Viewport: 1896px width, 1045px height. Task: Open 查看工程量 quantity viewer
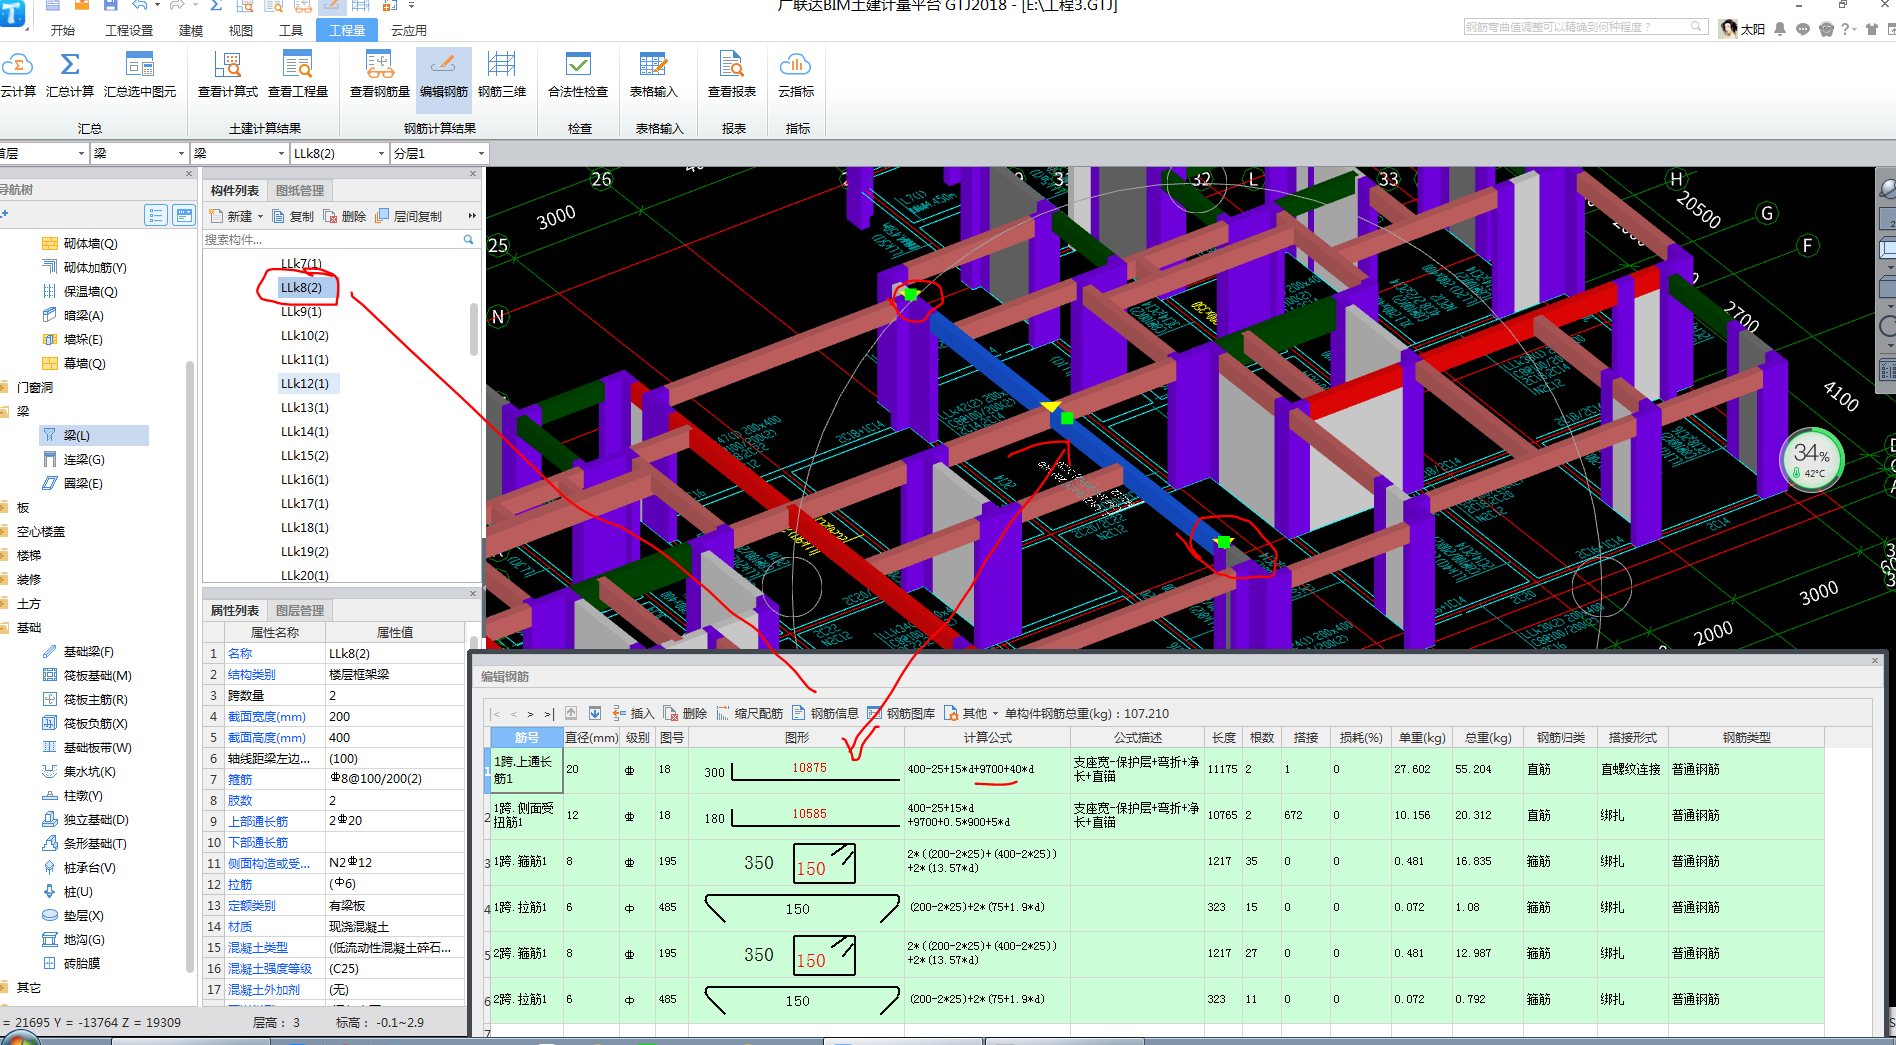[298, 75]
